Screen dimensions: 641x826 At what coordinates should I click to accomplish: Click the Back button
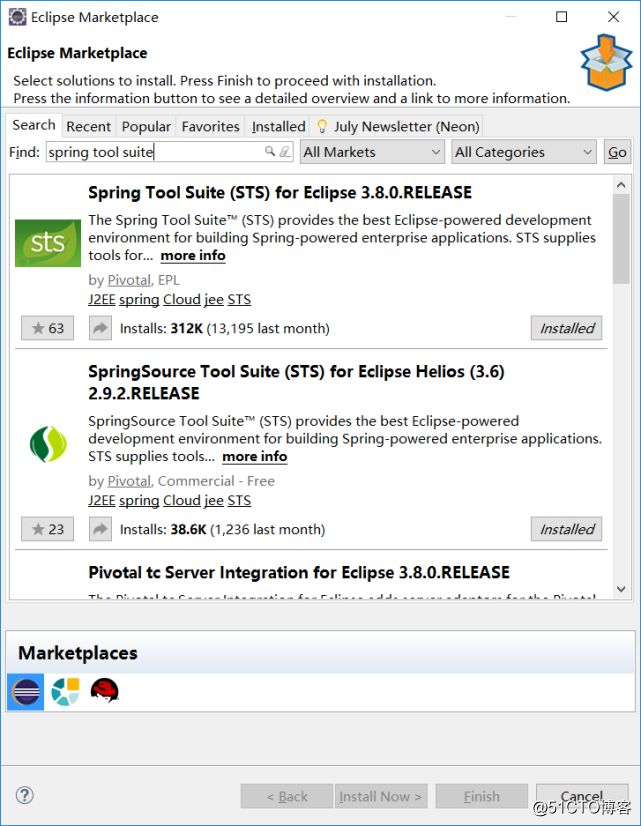(287, 796)
